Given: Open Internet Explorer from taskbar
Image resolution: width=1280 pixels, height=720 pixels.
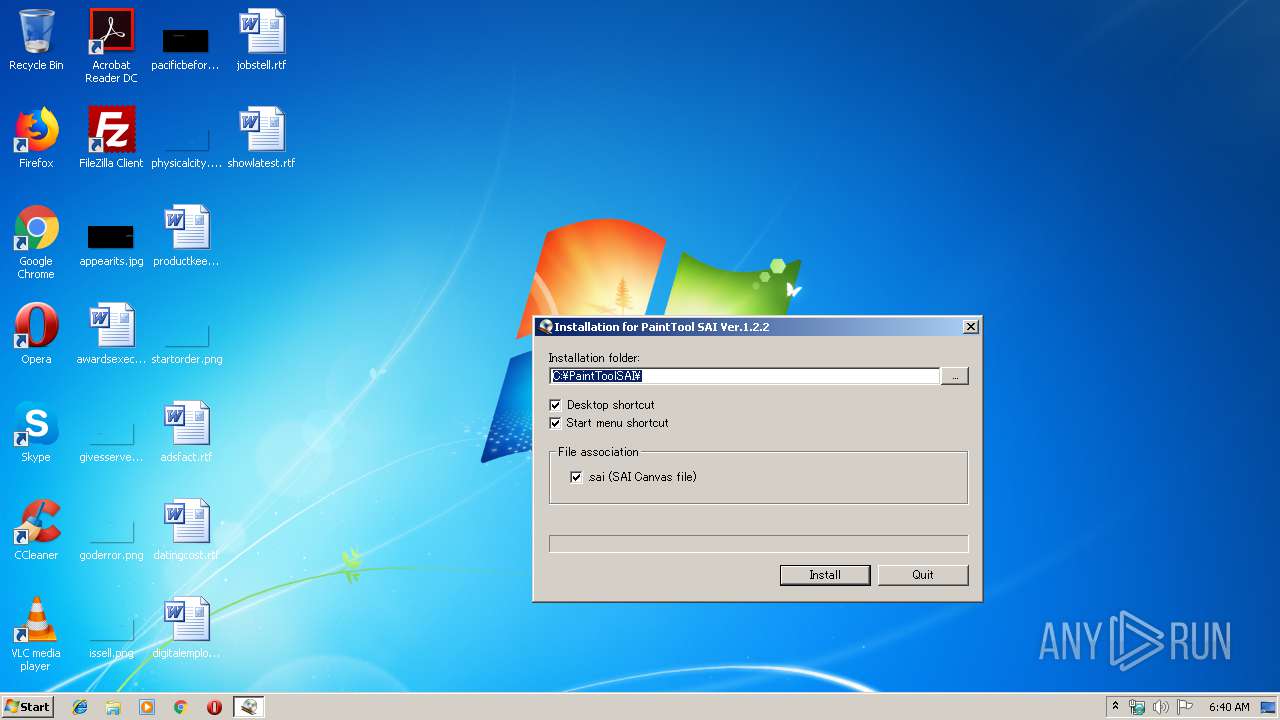Looking at the screenshot, I should [x=80, y=707].
